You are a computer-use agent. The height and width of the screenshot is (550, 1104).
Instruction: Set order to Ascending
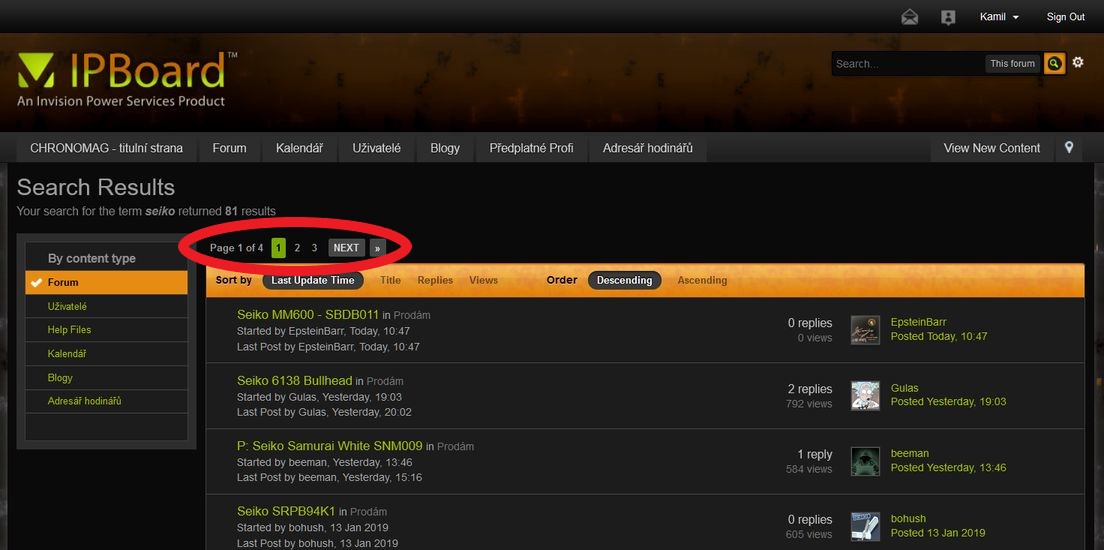[702, 280]
